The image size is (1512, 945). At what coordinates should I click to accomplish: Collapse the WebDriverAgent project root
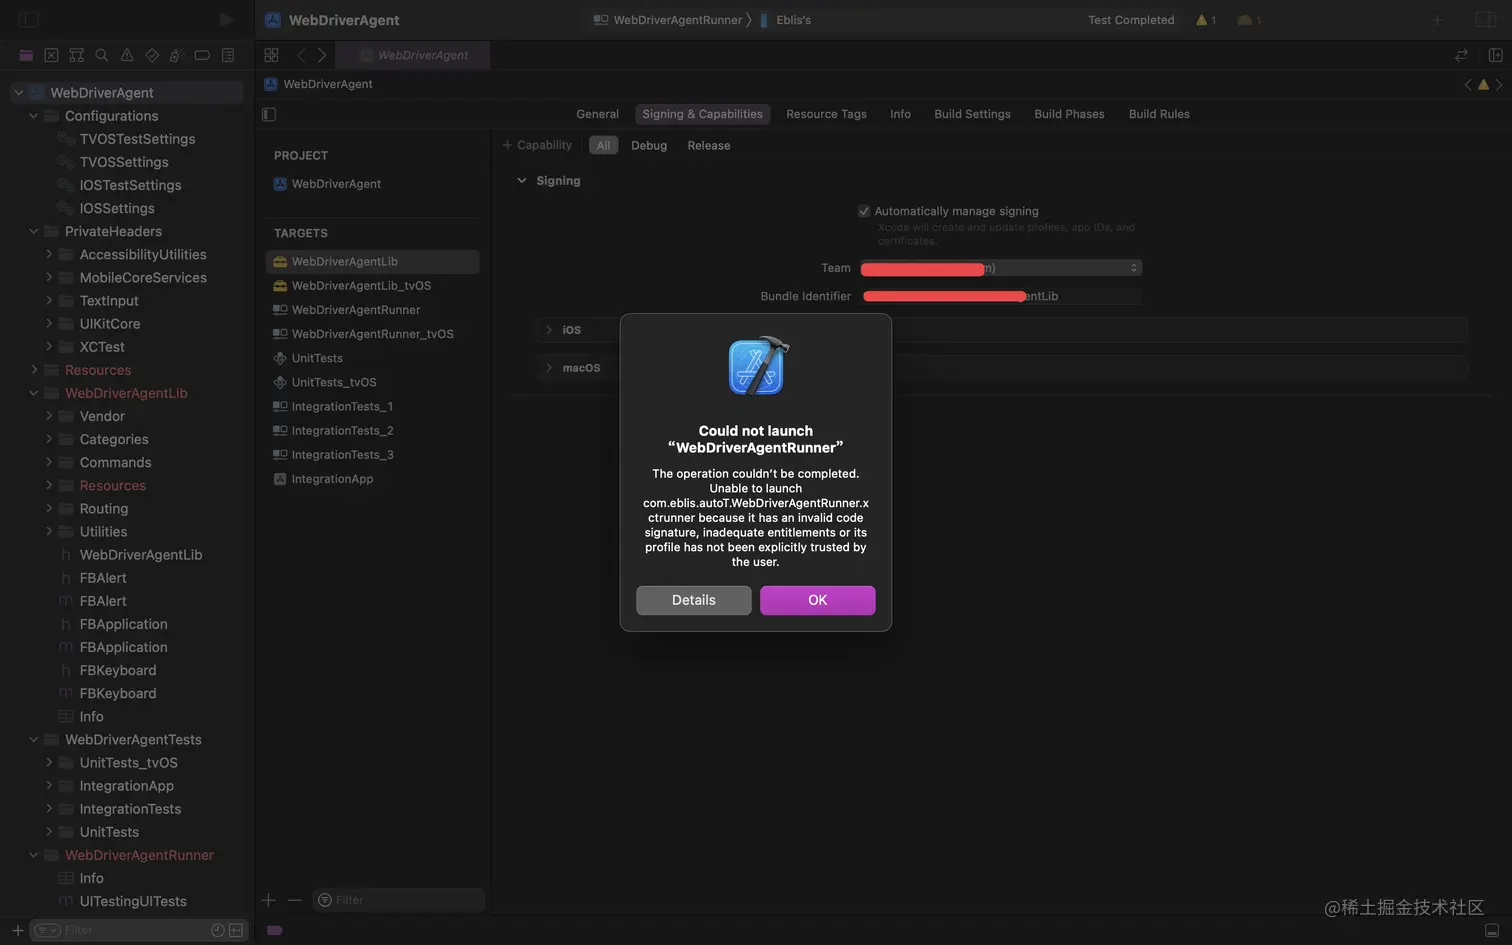[18, 93]
